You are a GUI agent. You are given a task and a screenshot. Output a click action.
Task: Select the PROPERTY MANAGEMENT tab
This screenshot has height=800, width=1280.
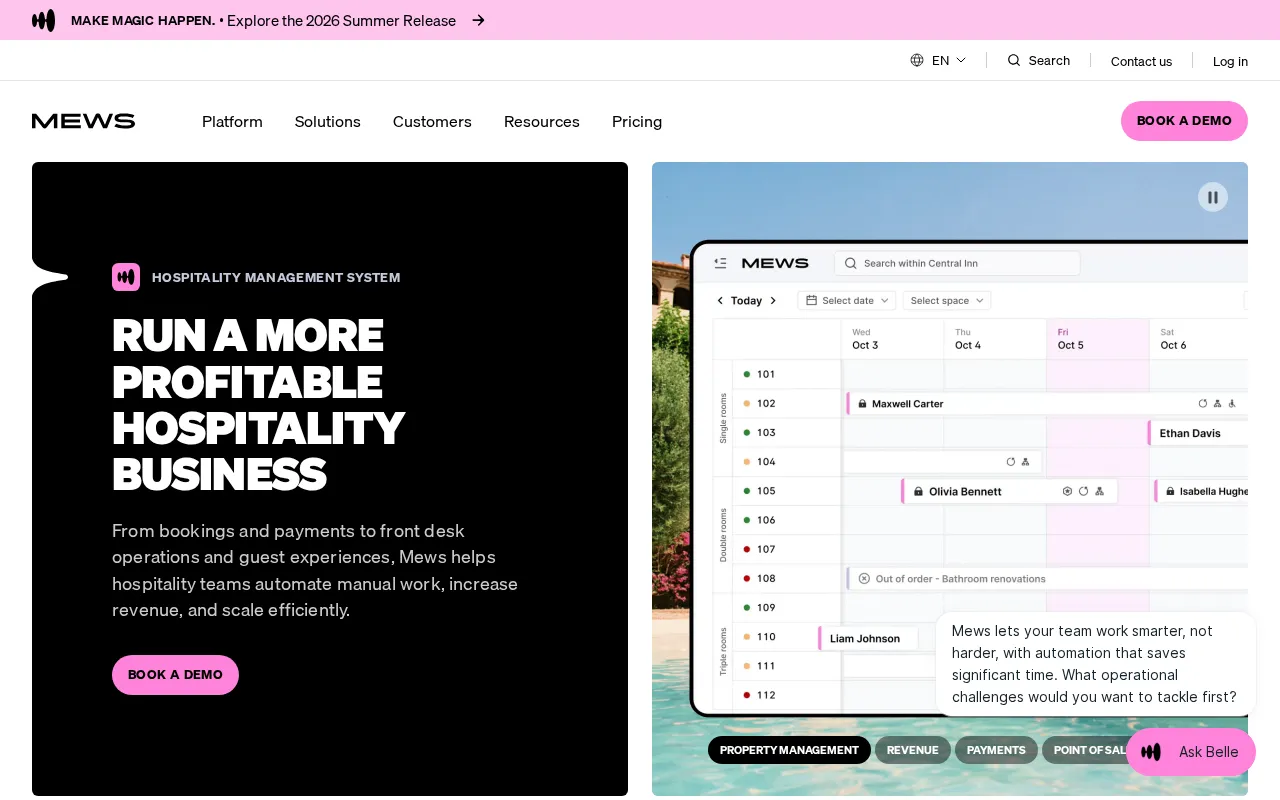[x=789, y=750]
